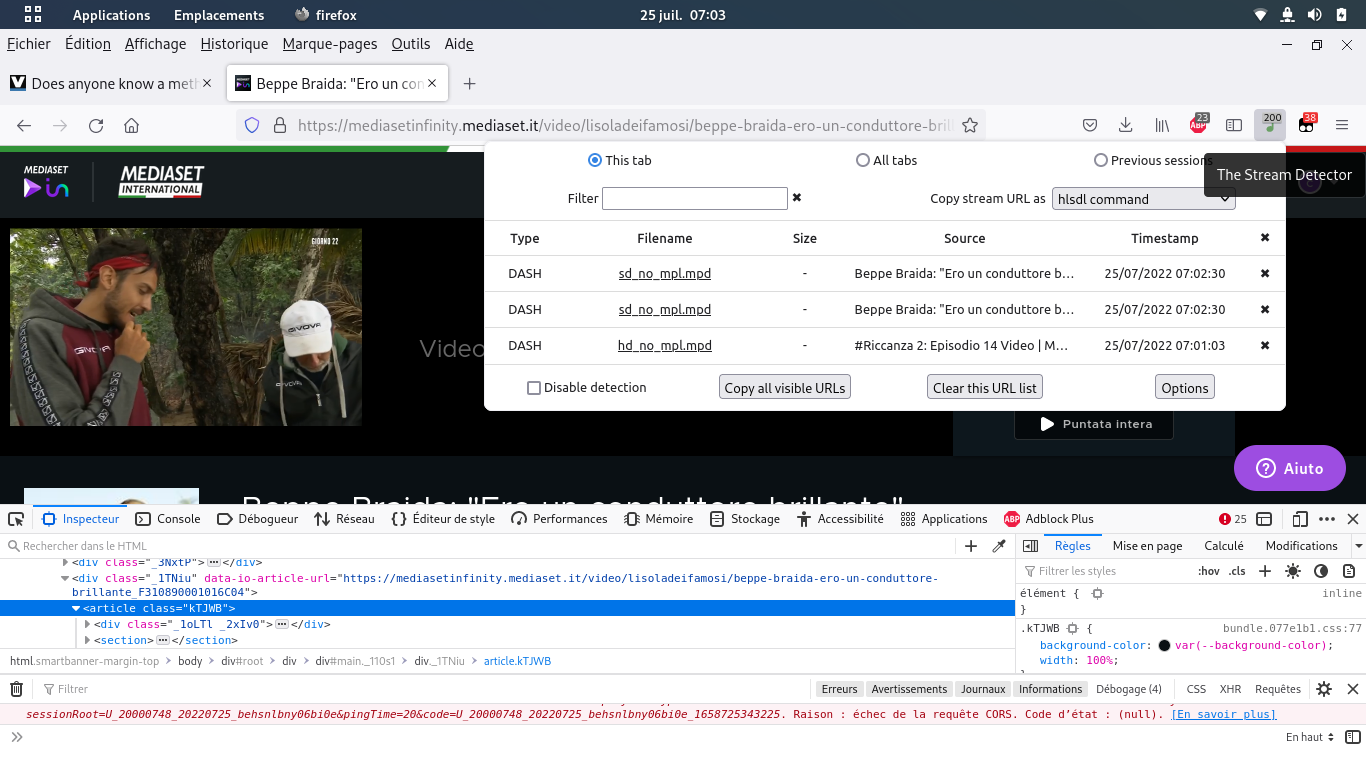The height and width of the screenshot is (768, 1366).
Task: Reload the current page
Action: click(96, 125)
